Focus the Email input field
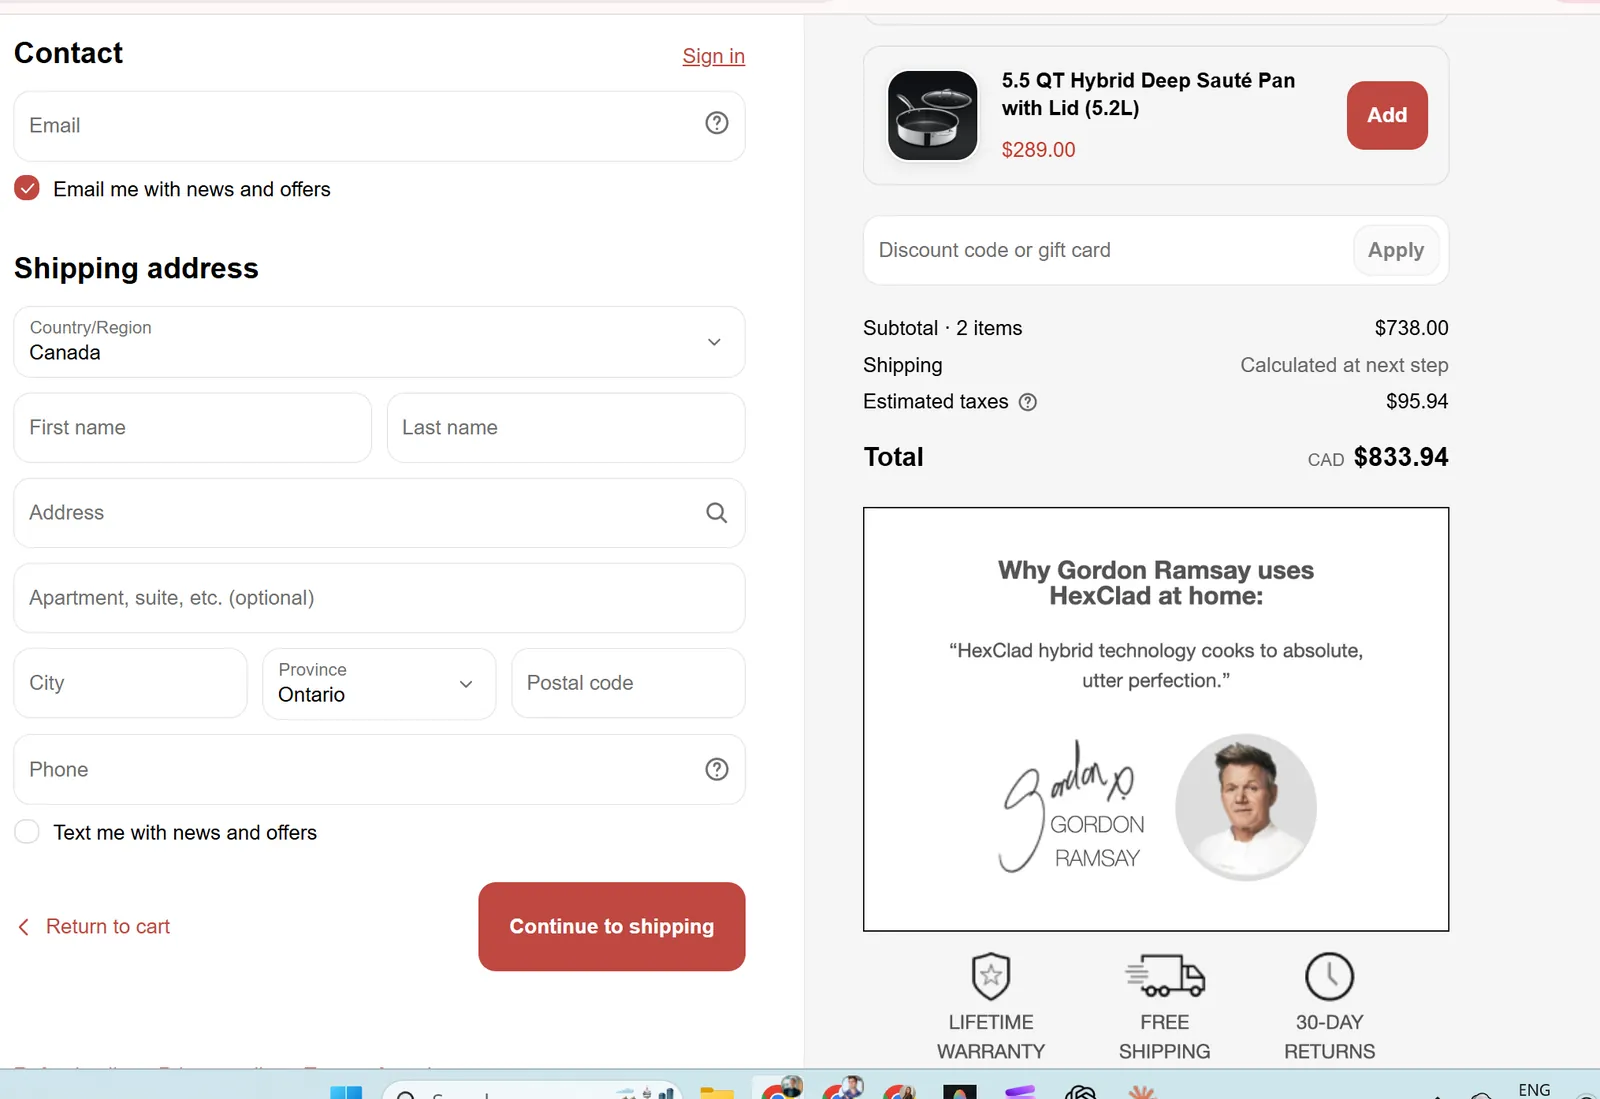The image size is (1600, 1099). pos(379,126)
